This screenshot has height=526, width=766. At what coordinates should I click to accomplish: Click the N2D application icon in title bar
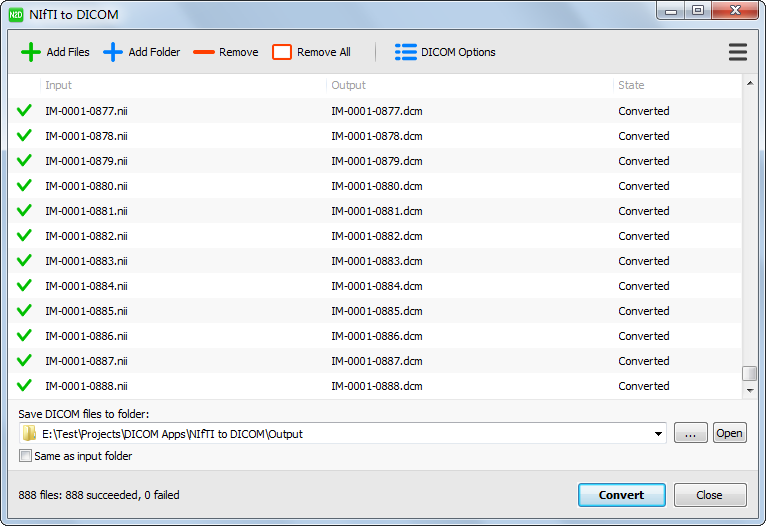coord(16,13)
